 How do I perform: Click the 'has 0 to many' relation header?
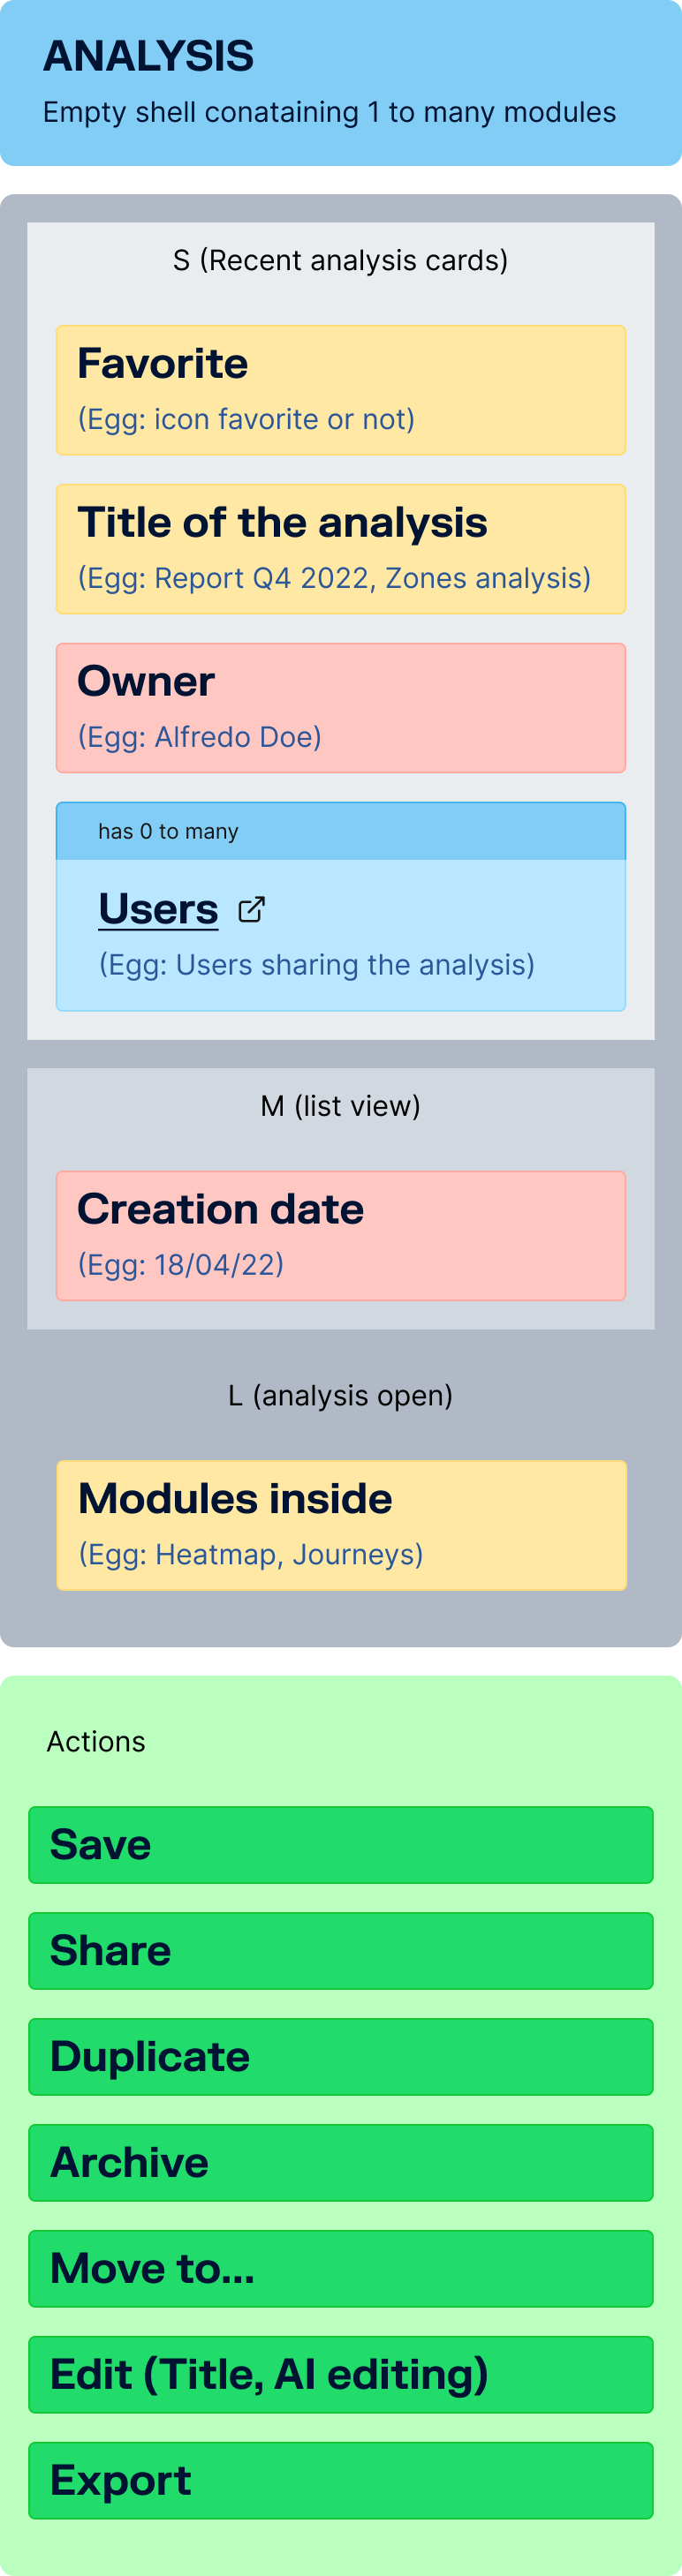click(x=340, y=832)
